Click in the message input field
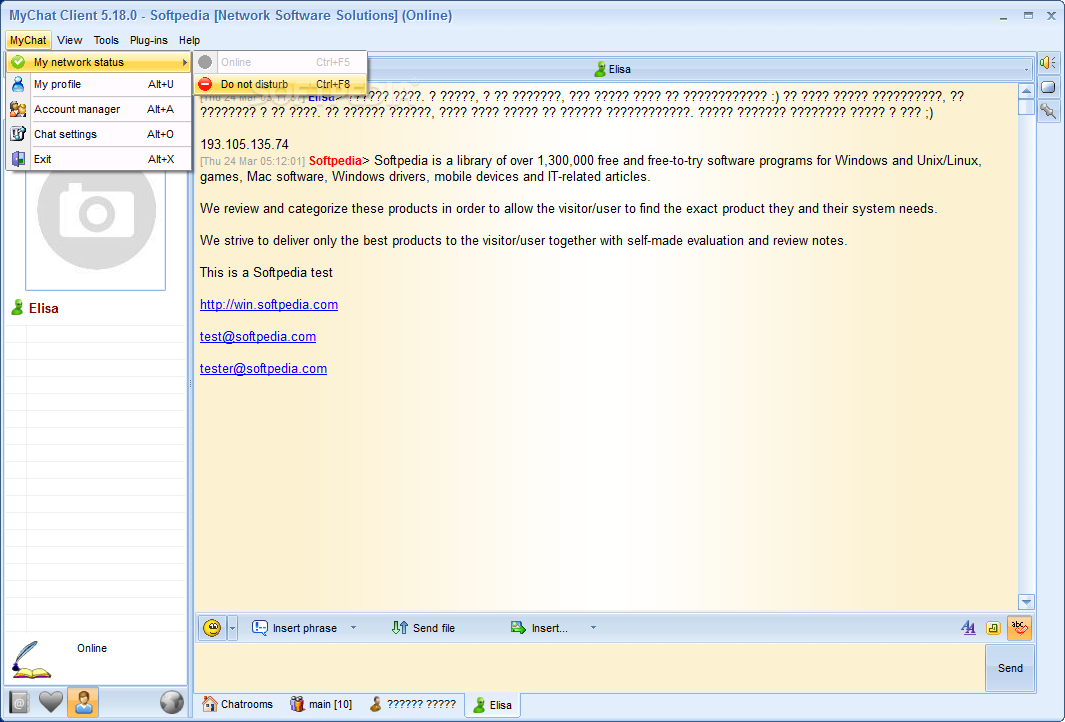The height and width of the screenshot is (722, 1065). [x=590, y=668]
